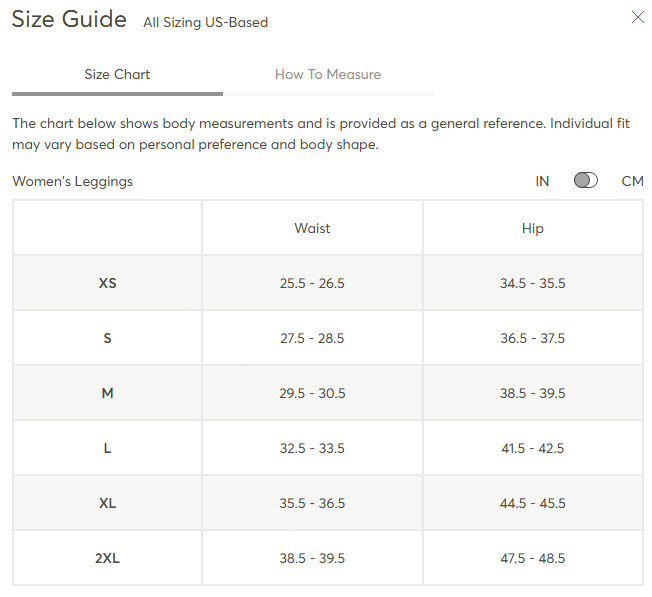Click the L waist value 32.5 - 33.5
This screenshot has width=652, height=597.
point(312,448)
